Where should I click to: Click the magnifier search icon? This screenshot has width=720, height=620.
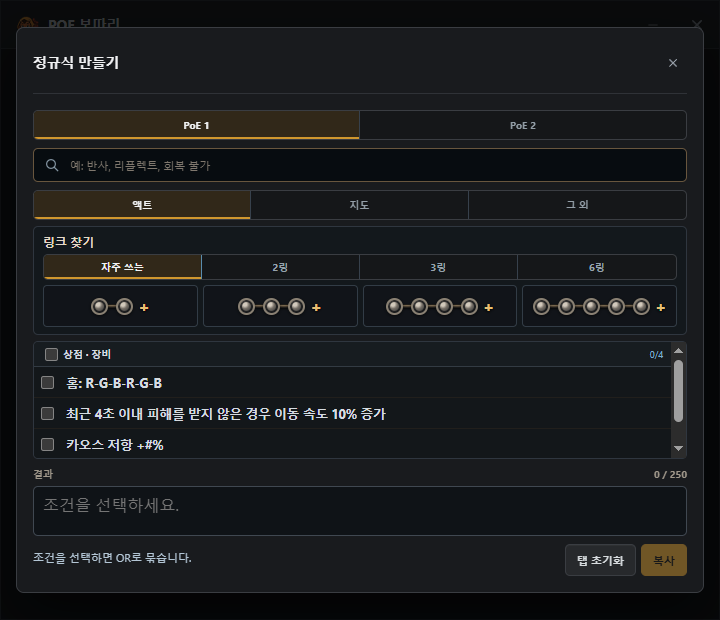(x=52, y=165)
